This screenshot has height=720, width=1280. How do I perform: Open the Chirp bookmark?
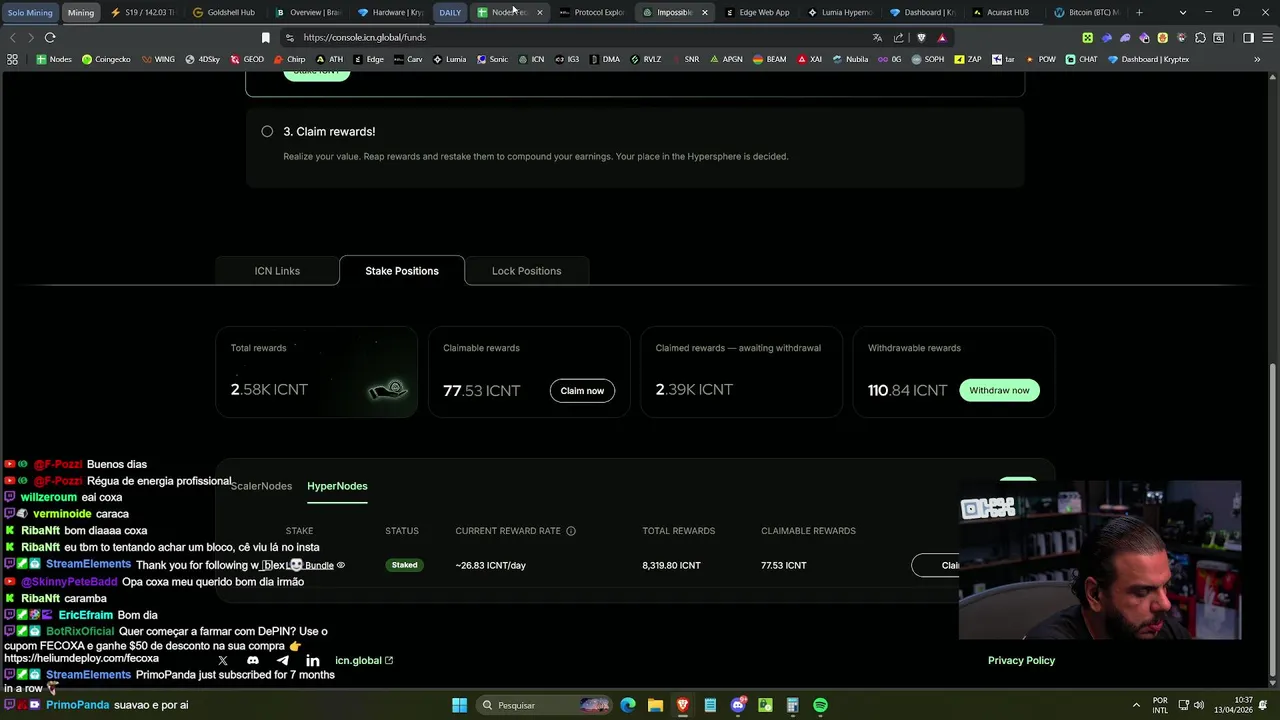(289, 59)
